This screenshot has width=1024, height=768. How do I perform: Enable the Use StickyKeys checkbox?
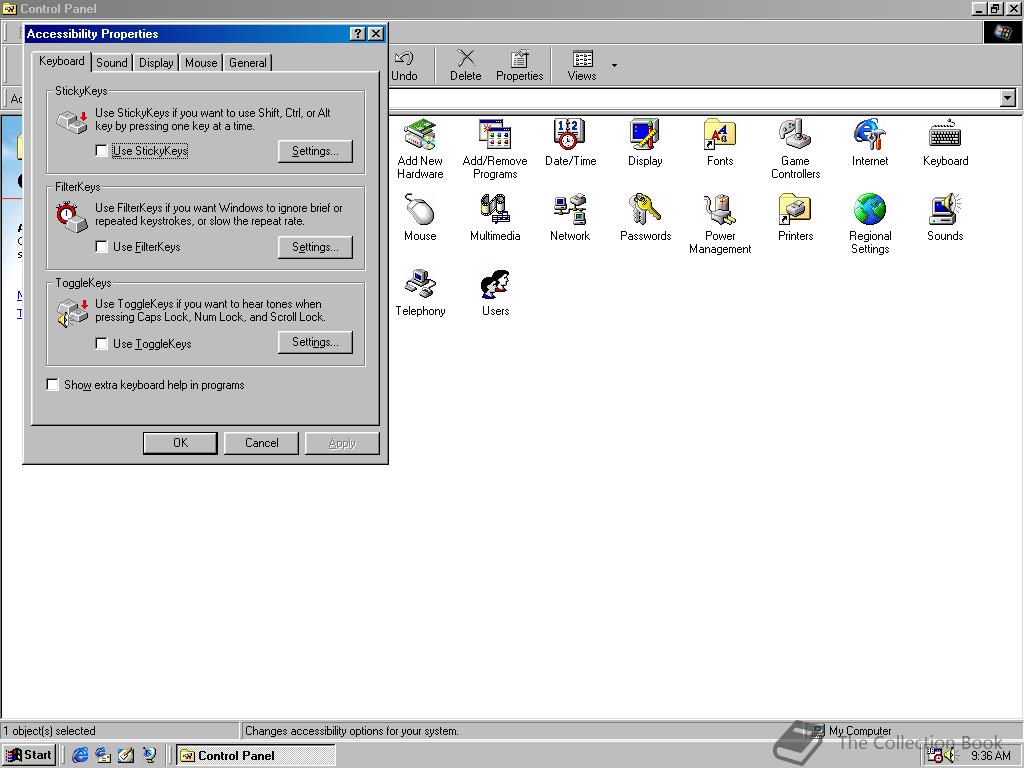point(101,151)
